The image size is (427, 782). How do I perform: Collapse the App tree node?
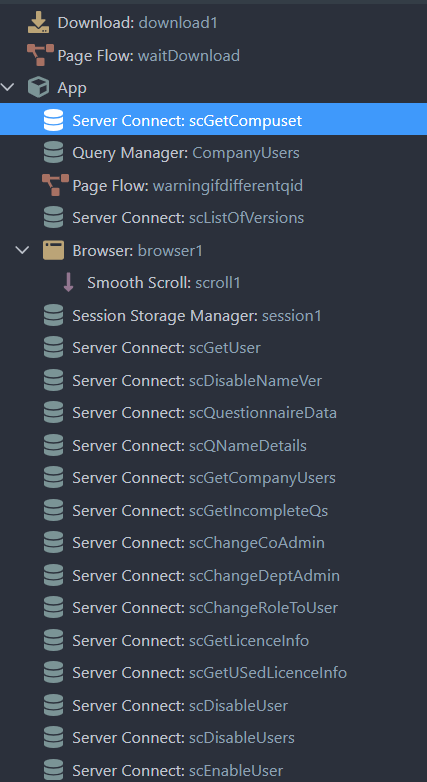(x=7, y=87)
